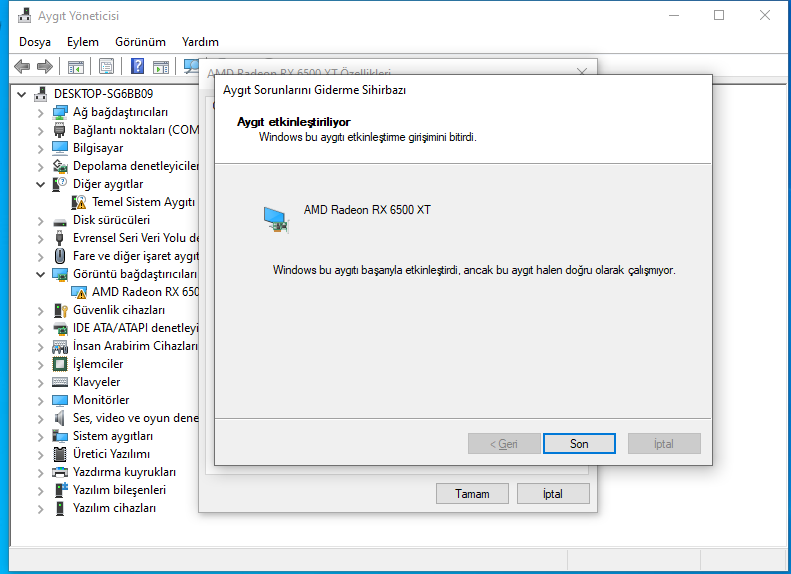Click the Klavyeler keyboard icon

click(x=60, y=382)
